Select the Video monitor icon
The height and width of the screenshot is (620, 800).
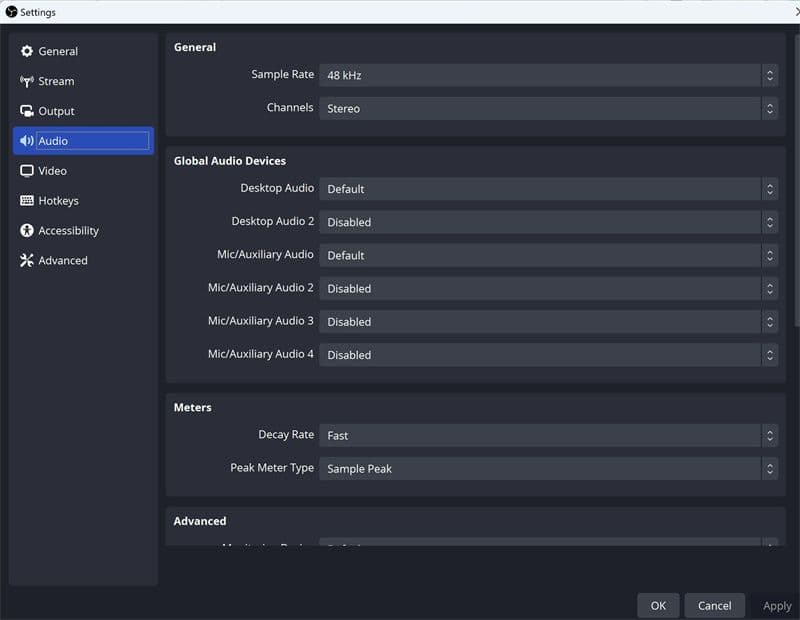(28, 170)
